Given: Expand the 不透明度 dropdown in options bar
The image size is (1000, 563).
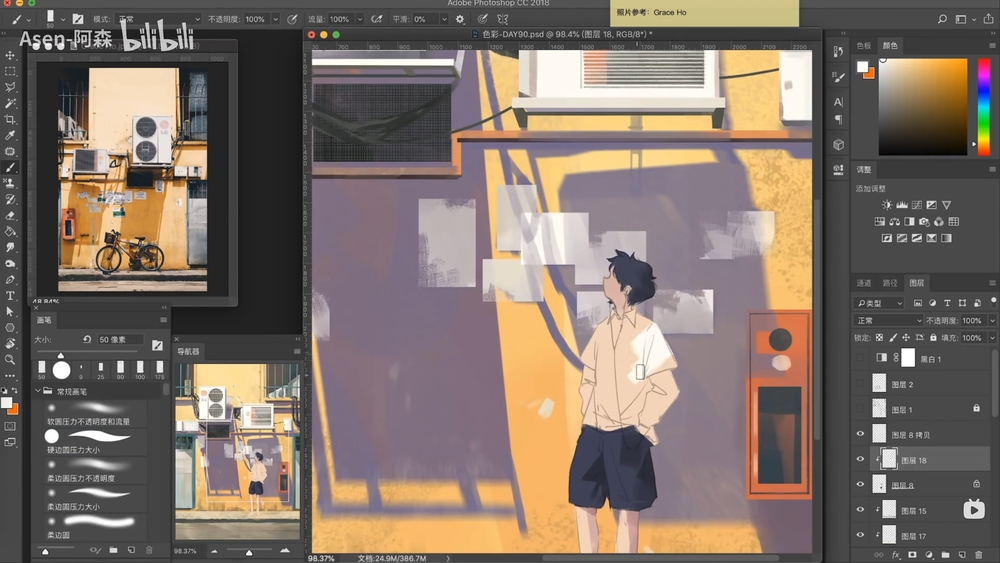Looking at the screenshot, I should pyautogui.click(x=277, y=19).
